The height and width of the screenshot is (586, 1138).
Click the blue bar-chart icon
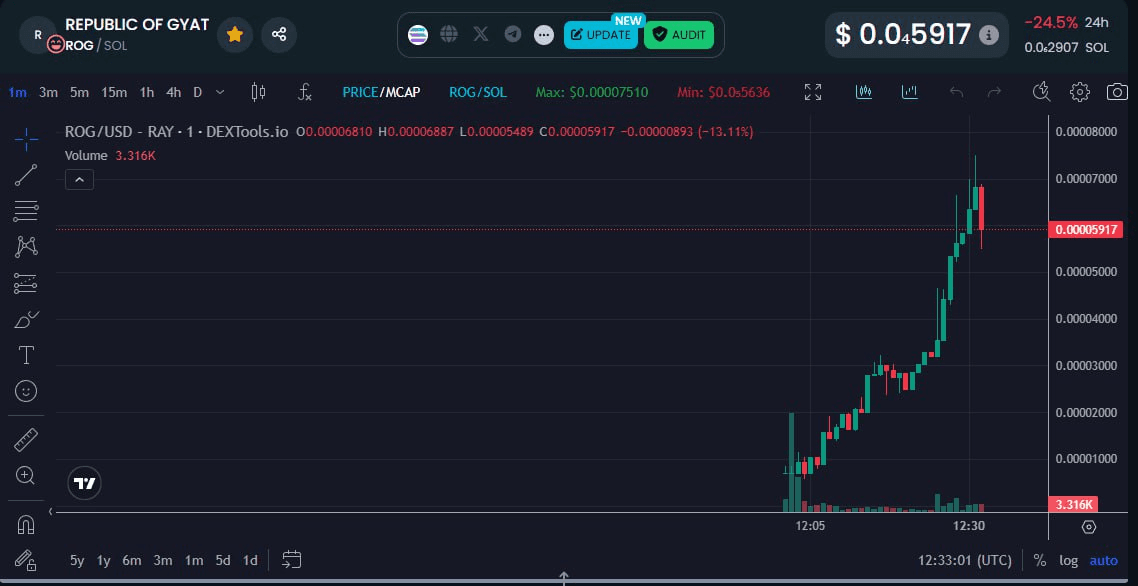tap(909, 91)
